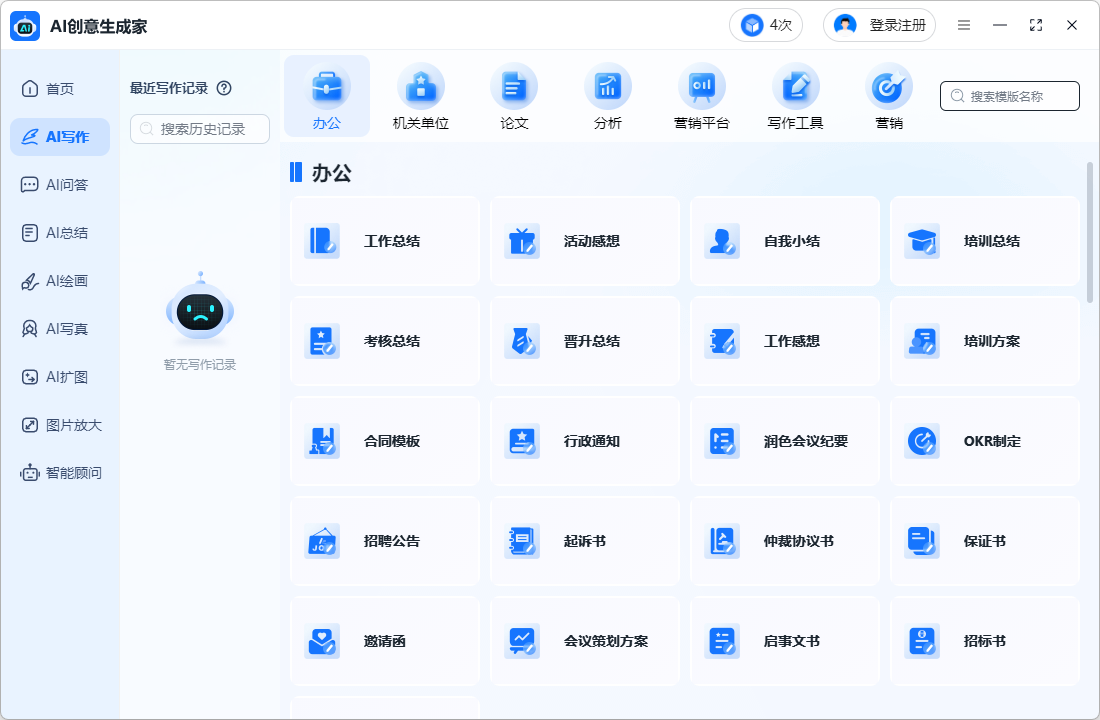Open the 工作总结 template card
1100x720 pixels.
(385, 241)
